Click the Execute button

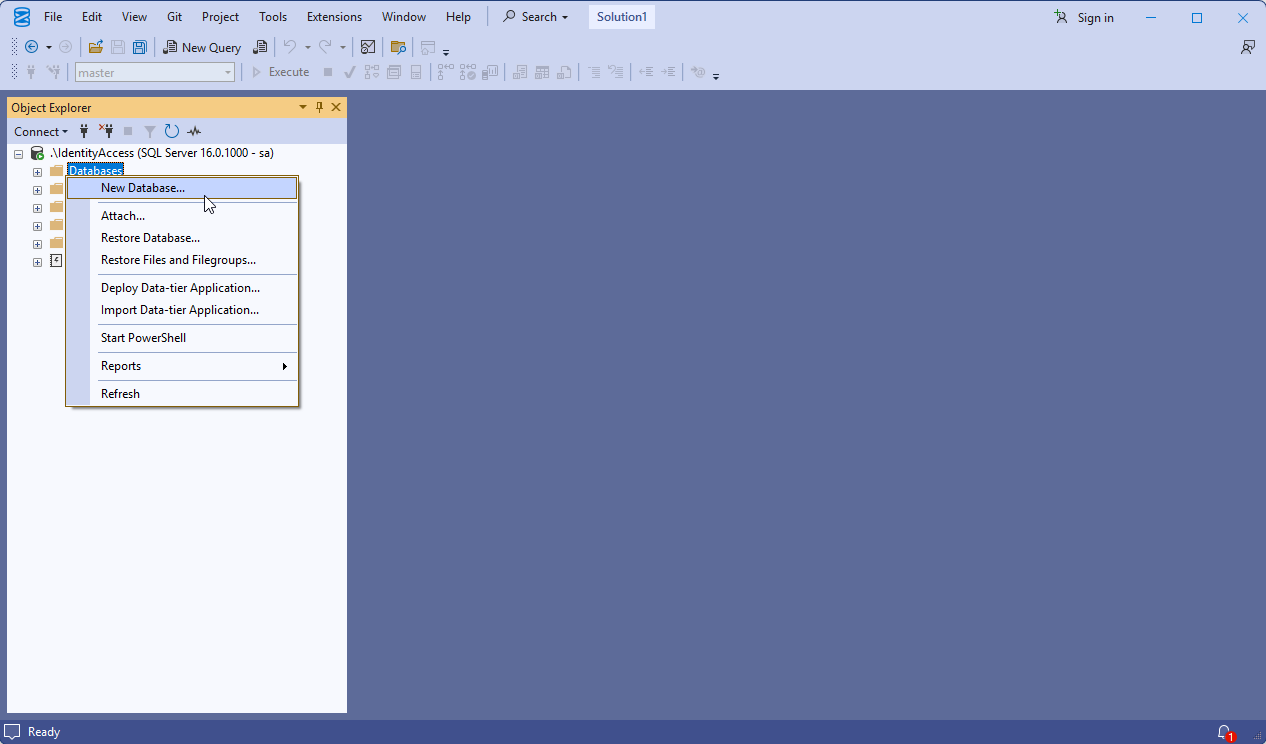point(280,72)
